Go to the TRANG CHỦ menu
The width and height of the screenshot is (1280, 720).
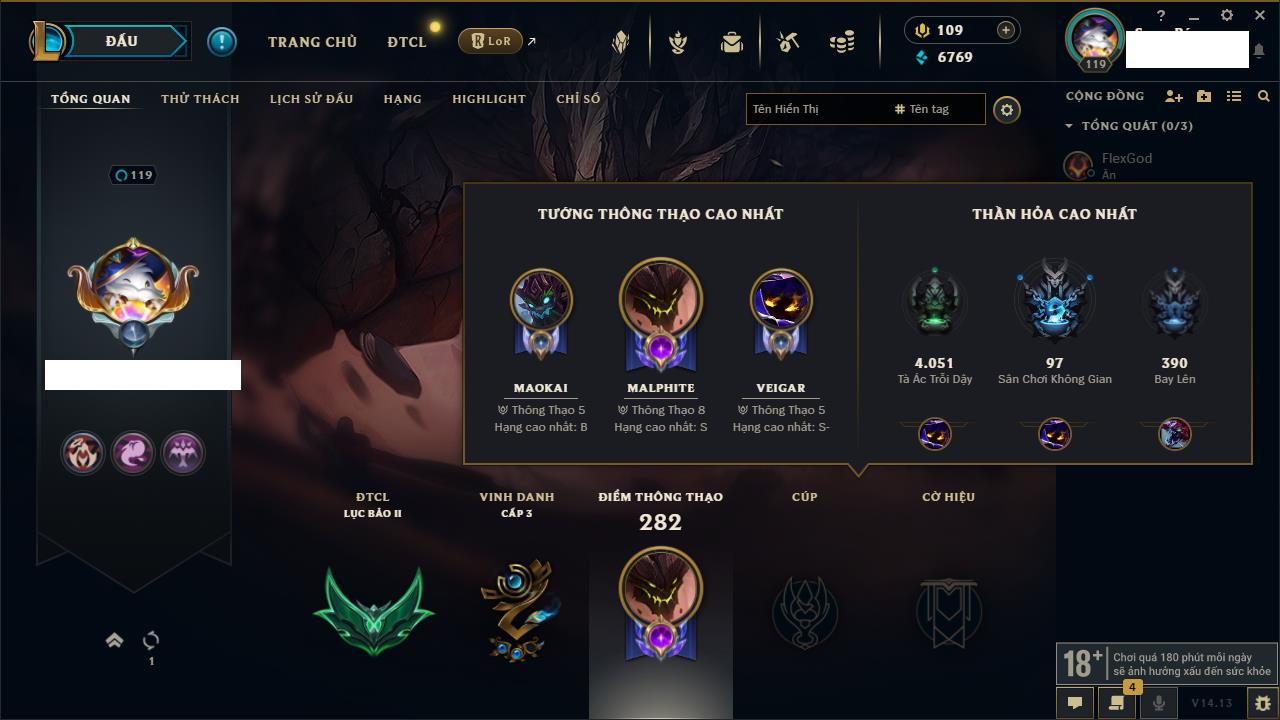(x=312, y=42)
